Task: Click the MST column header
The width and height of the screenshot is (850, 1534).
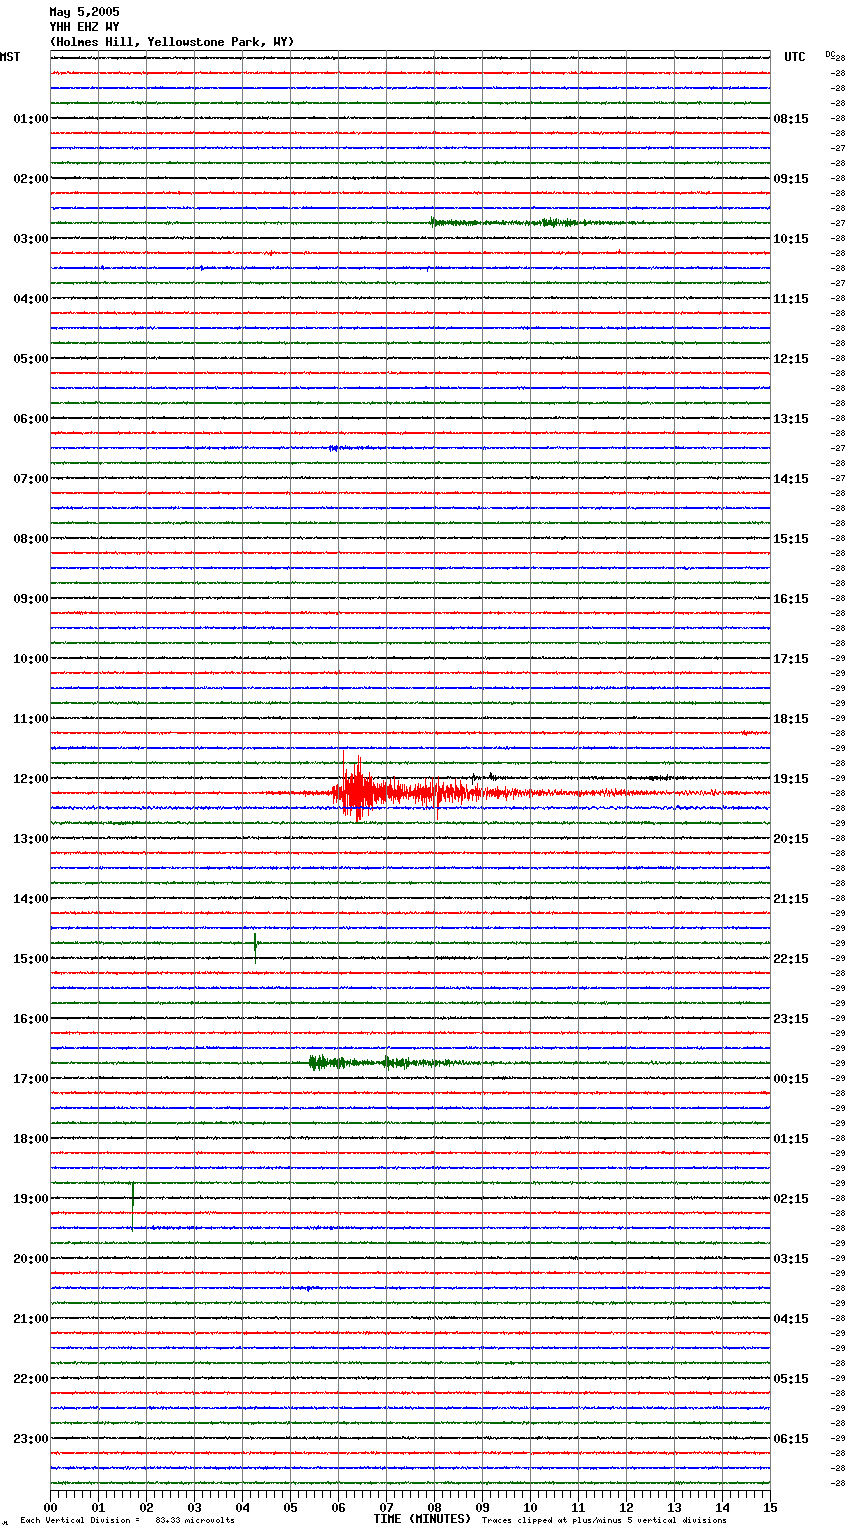Action: pyautogui.click(x=10, y=57)
